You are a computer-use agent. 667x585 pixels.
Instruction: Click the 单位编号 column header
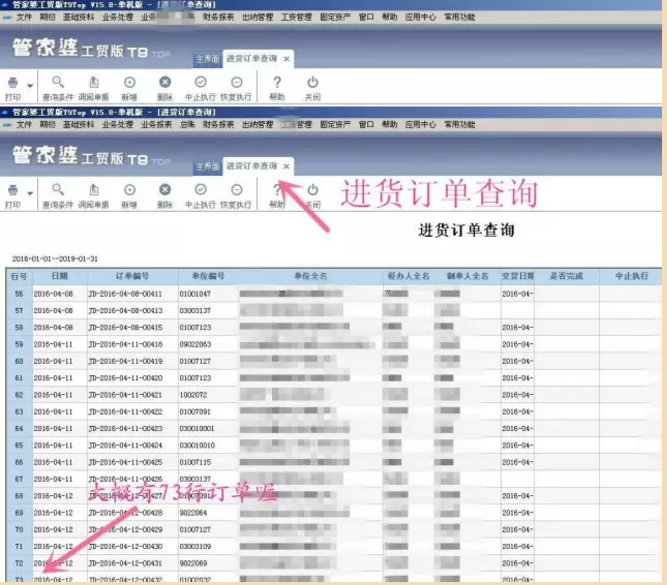tap(208, 277)
